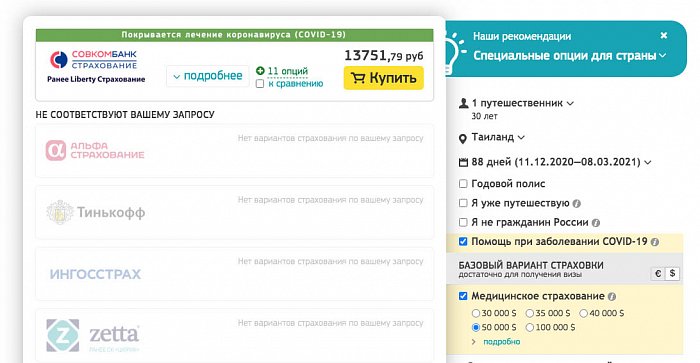Show info for 'Медицинское страхование'
Viewport: 700px width, 363px height.
coord(612,296)
